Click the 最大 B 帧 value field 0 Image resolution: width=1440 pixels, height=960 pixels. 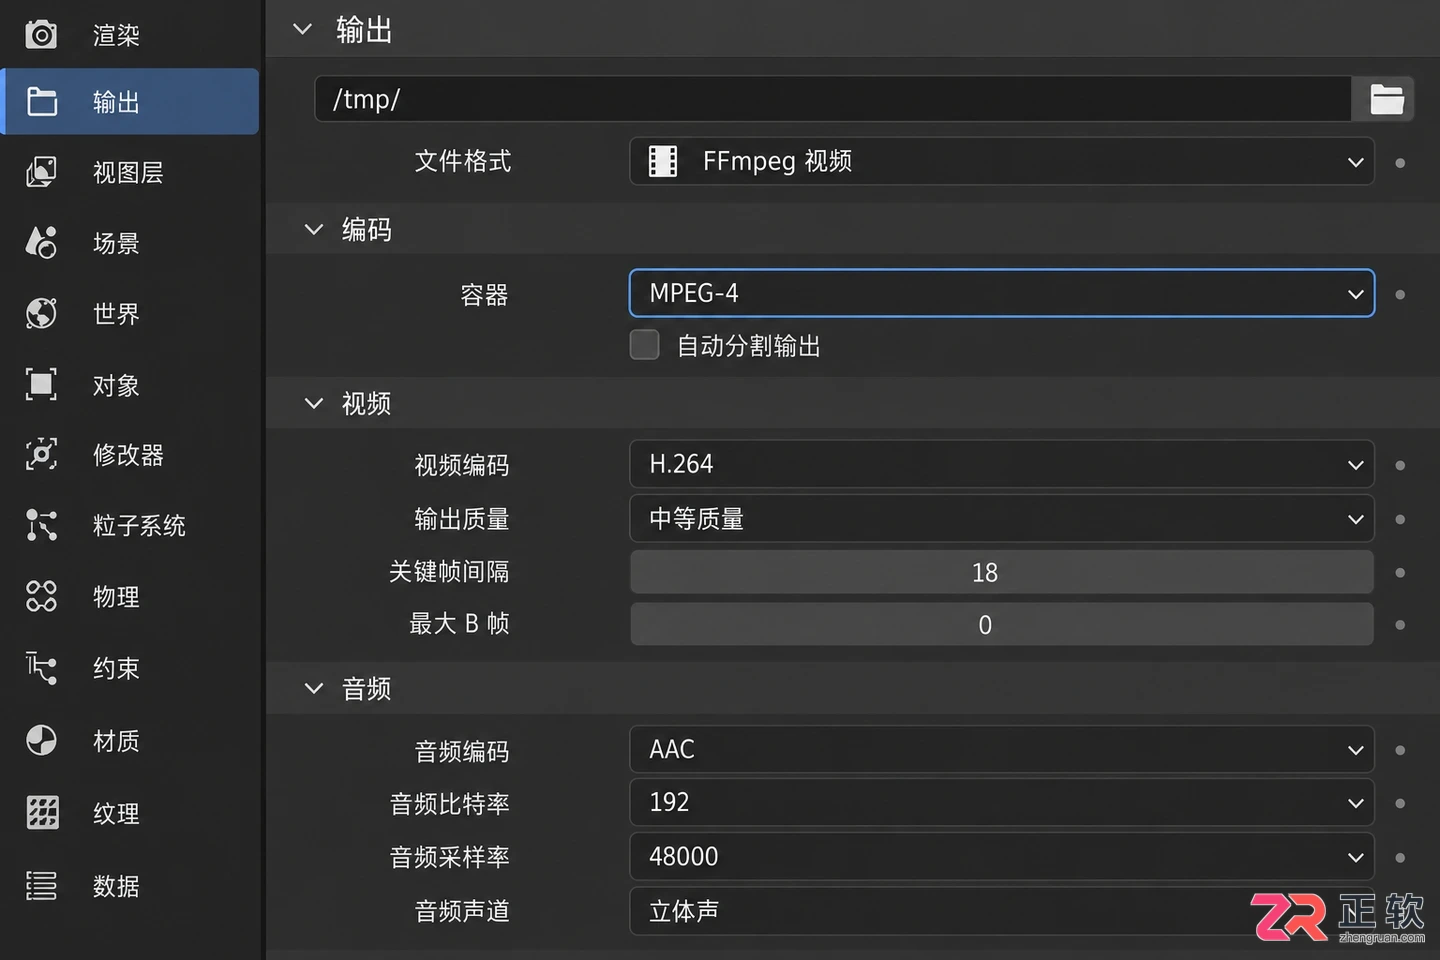(1002, 624)
